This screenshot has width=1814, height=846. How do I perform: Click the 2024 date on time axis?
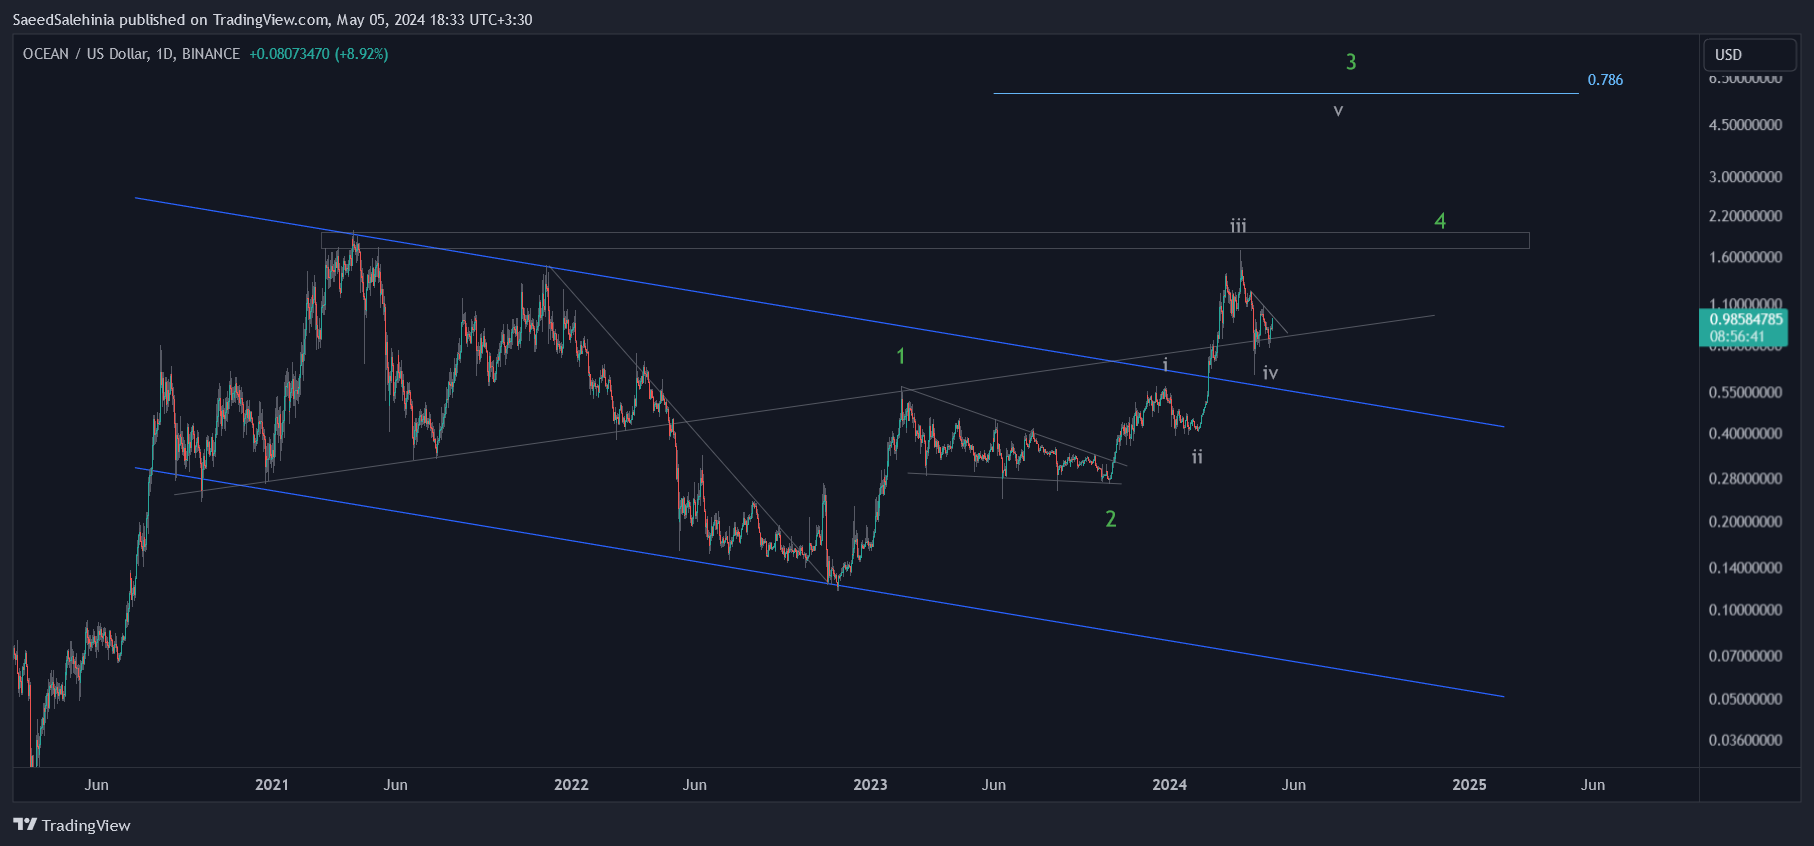point(1169,784)
